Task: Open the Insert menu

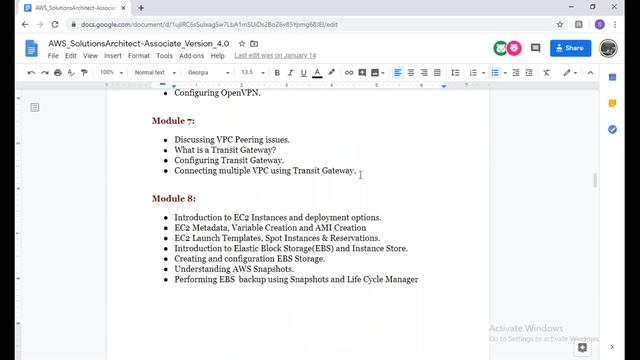Action: coord(113,56)
